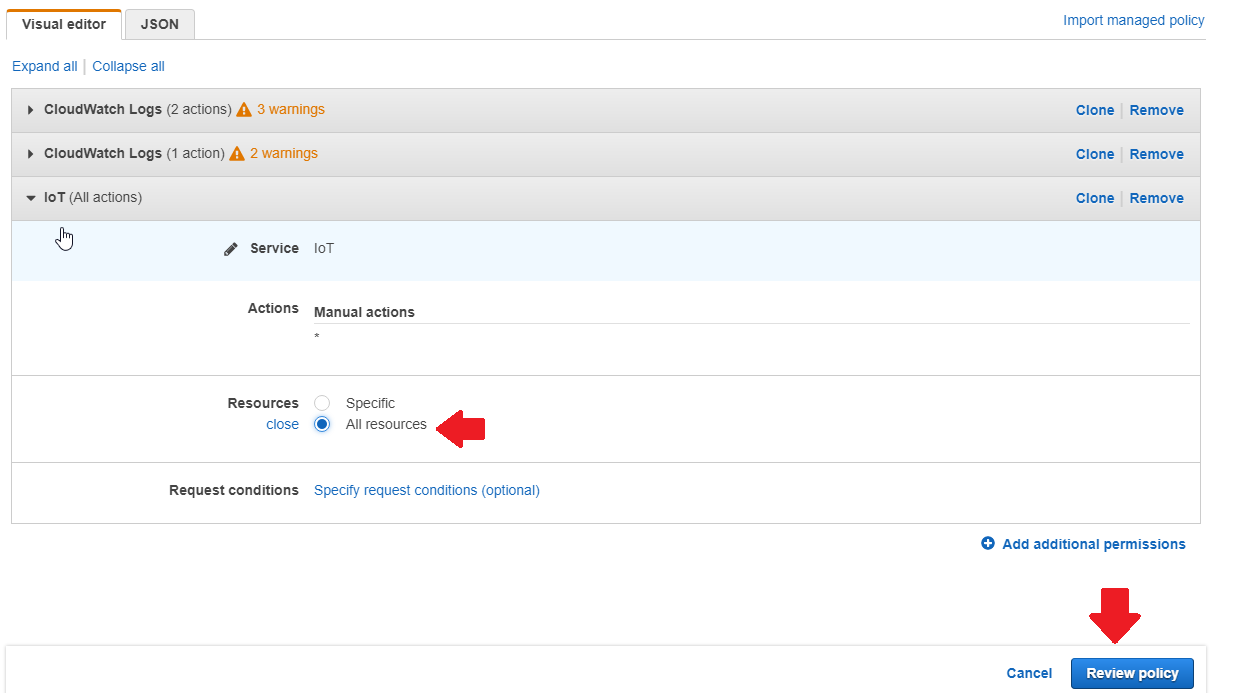Remove the IoT statement
Viewport: 1251px width, 693px height.
tap(1157, 198)
